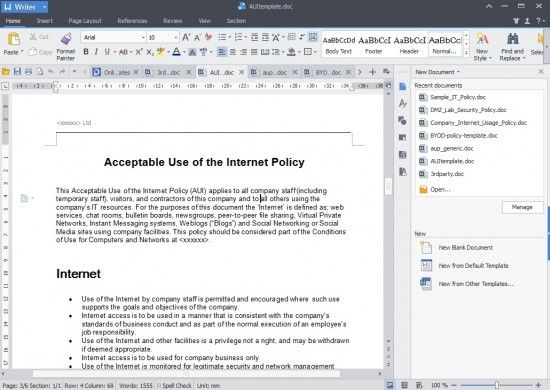Undo the last action
This screenshot has width=550, height=390.
(x=51, y=72)
